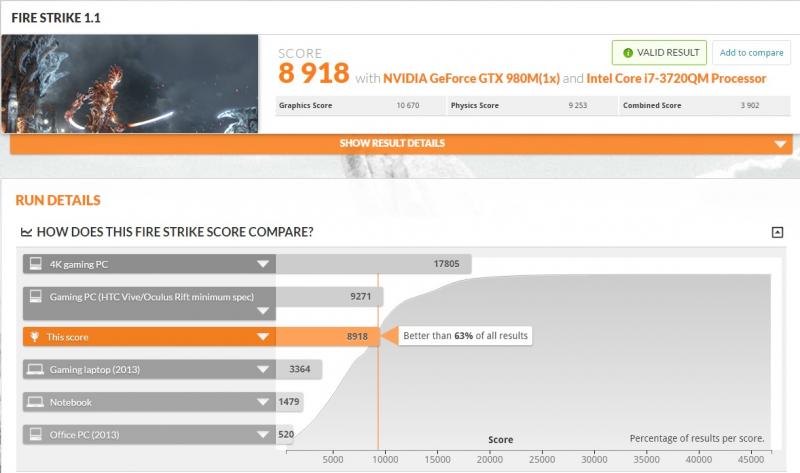Click the Percentage of results per score text

[697, 438]
